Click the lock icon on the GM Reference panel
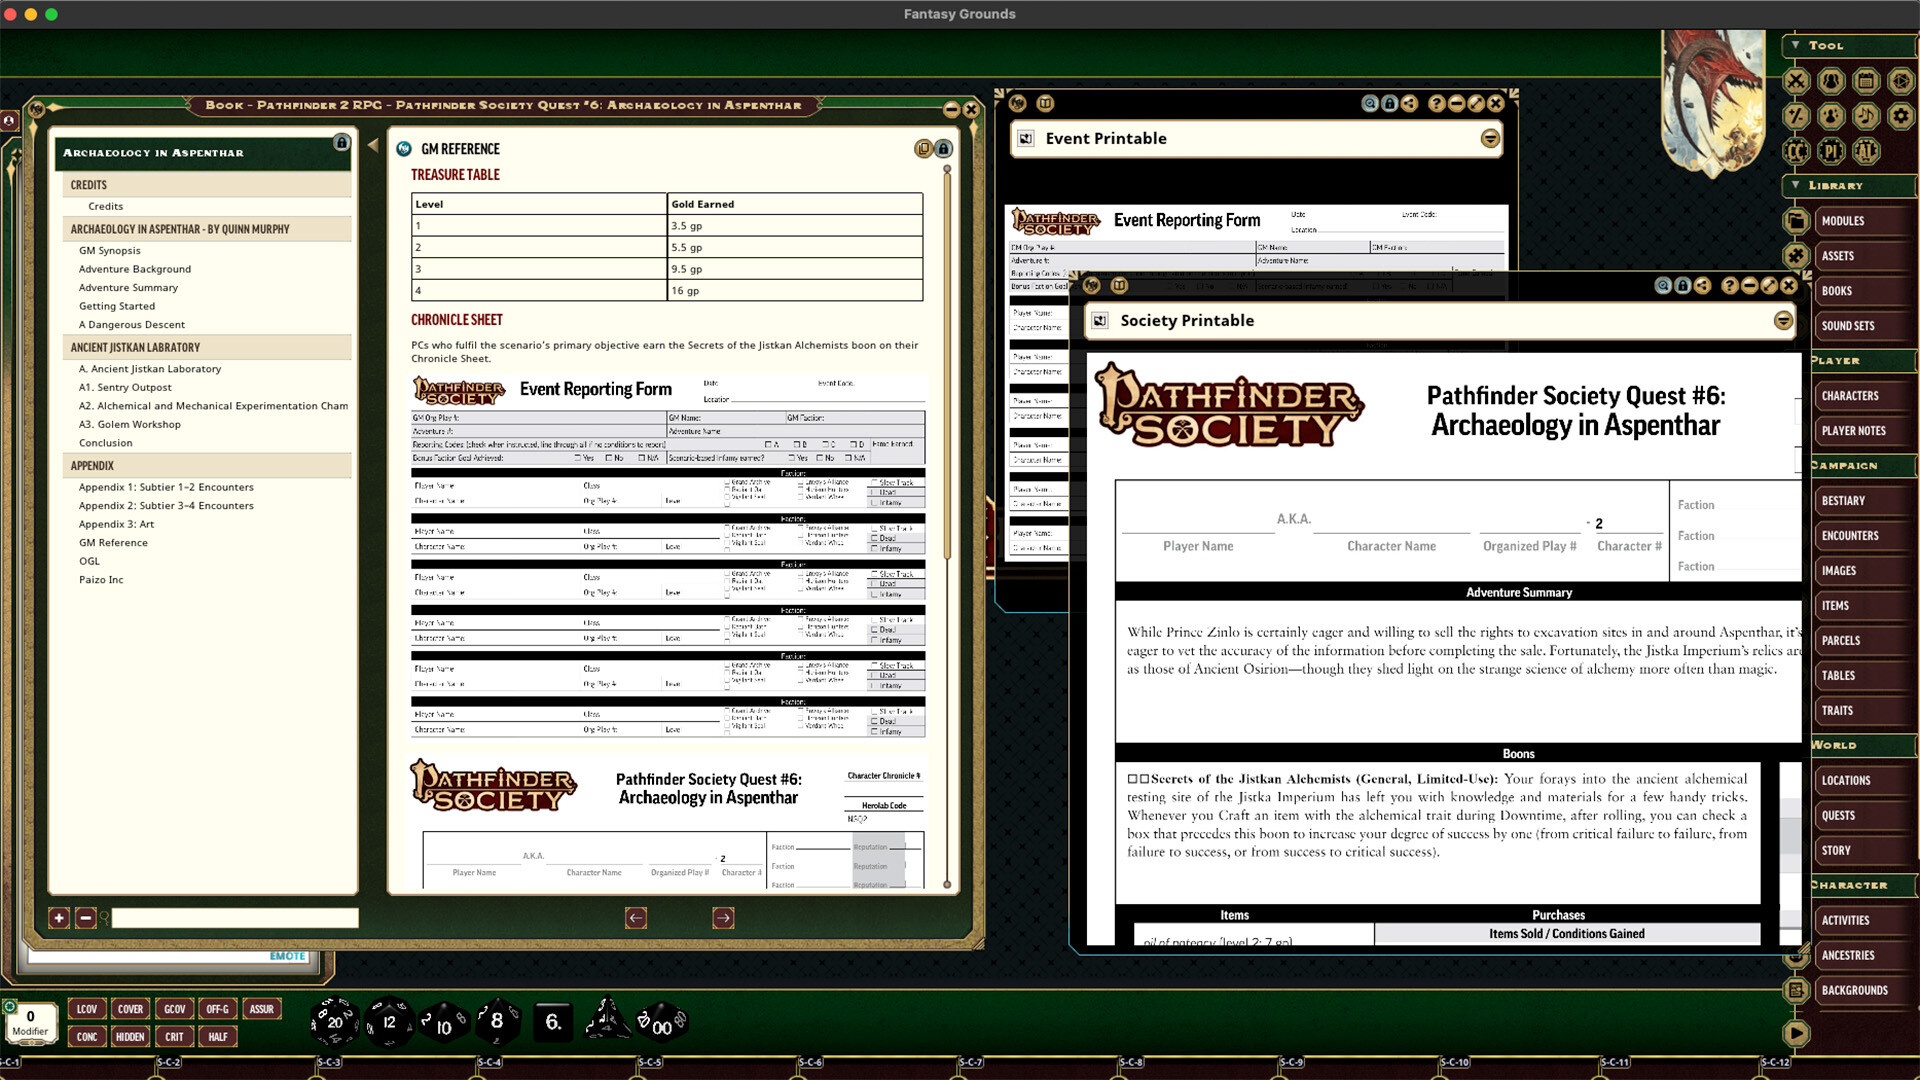This screenshot has width=1920, height=1080. pyautogui.click(x=944, y=148)
